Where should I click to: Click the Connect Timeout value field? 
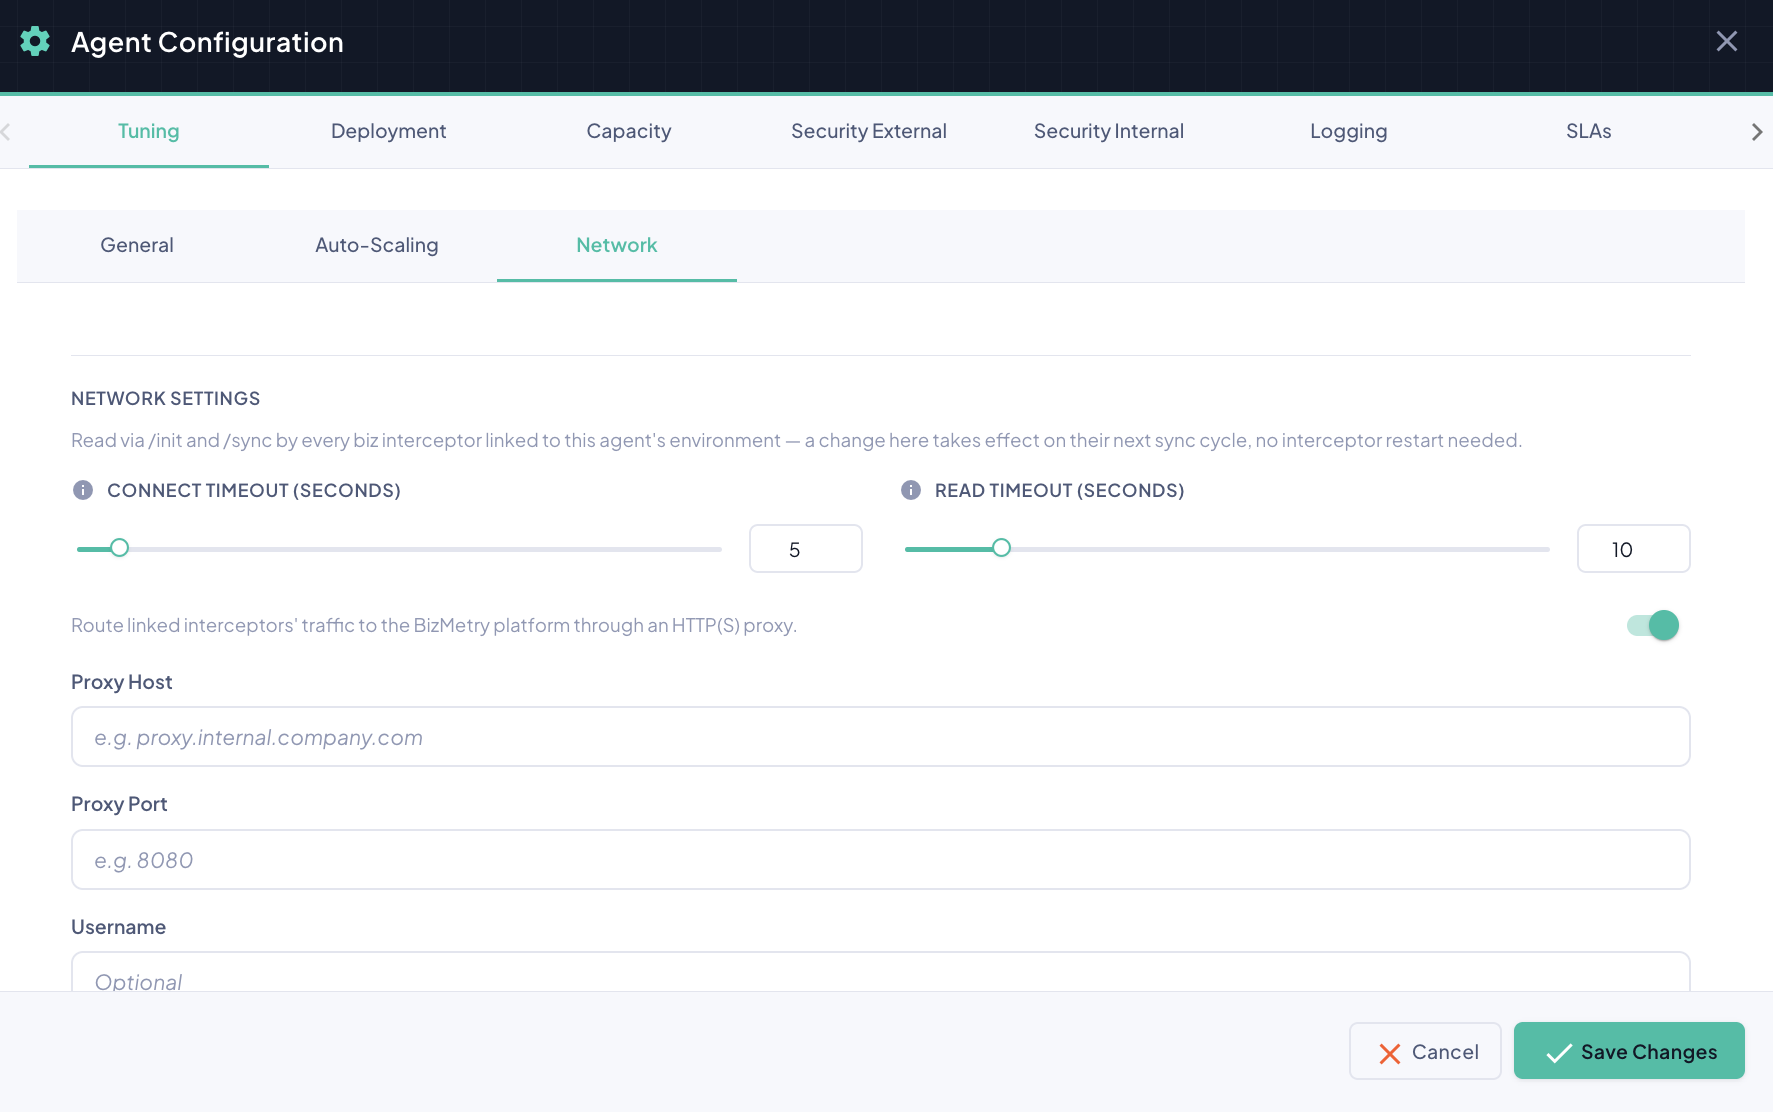[806, 549]
